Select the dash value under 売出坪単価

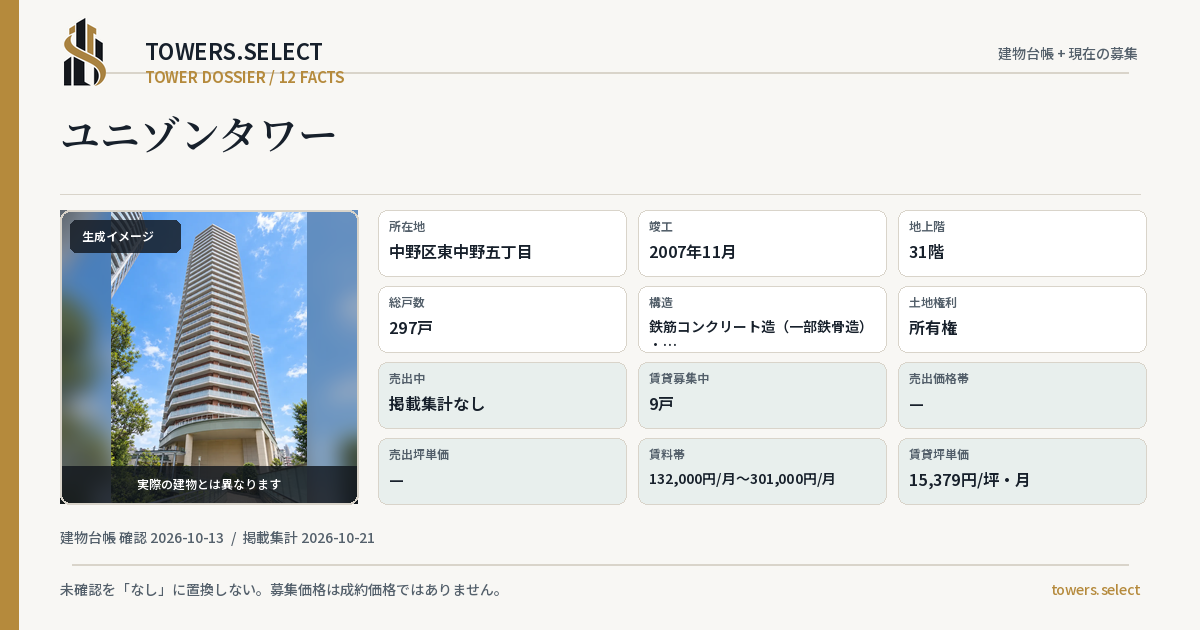[x=396, y=480]
